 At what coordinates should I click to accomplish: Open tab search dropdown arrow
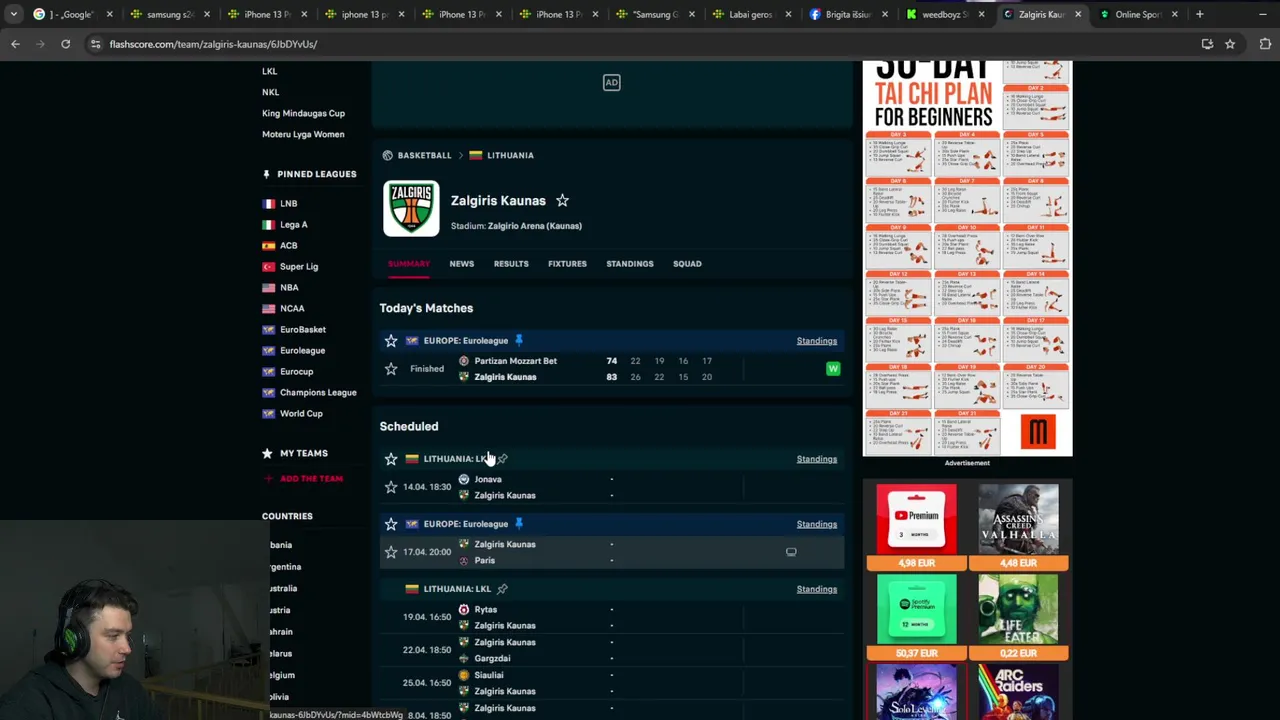(x=13, y=14)
